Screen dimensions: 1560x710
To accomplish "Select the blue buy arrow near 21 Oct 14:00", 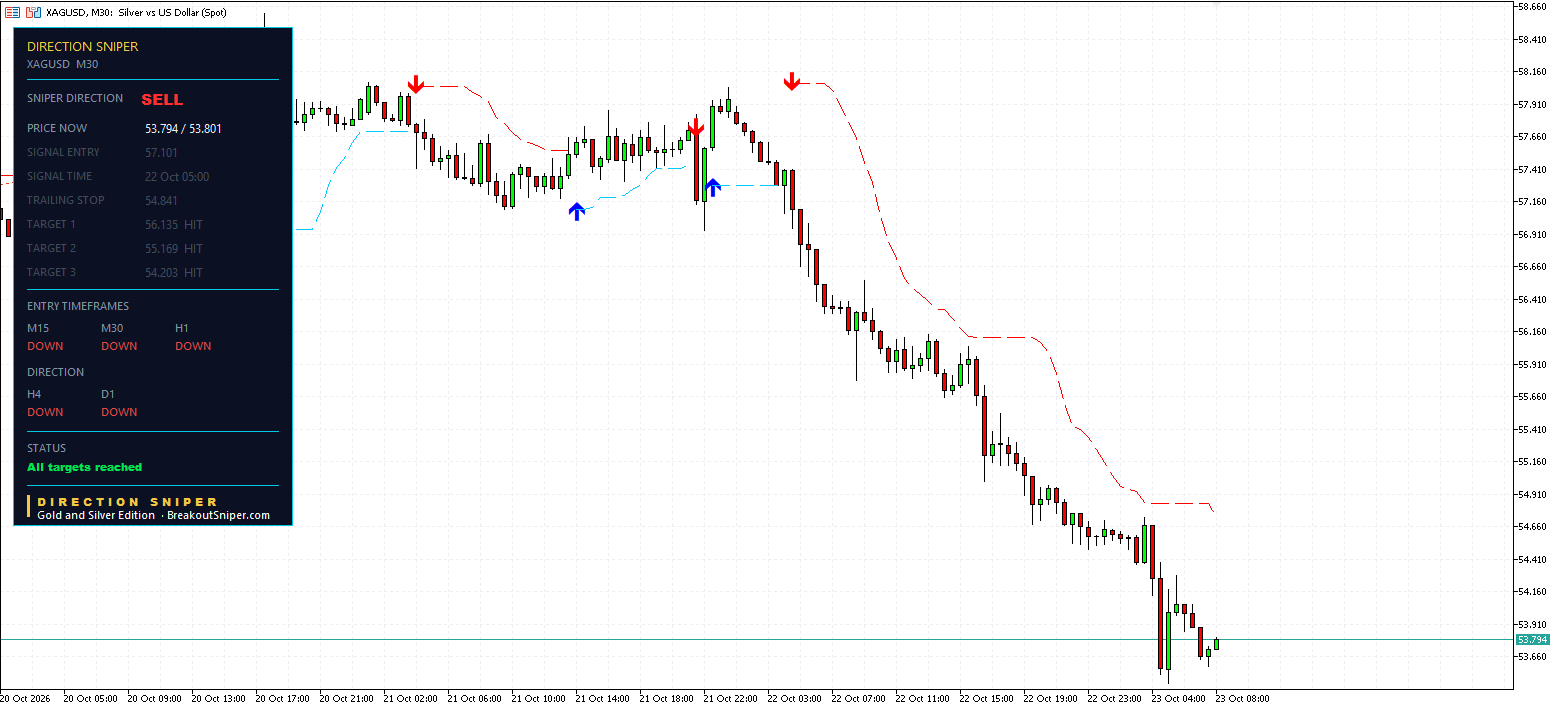I will pyautogui.click(x=577, y=211).
